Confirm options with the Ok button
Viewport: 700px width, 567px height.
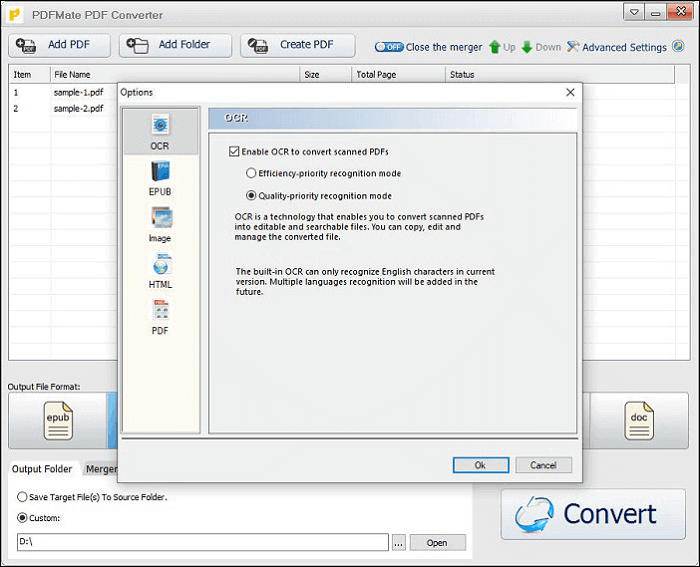point(481,465)
